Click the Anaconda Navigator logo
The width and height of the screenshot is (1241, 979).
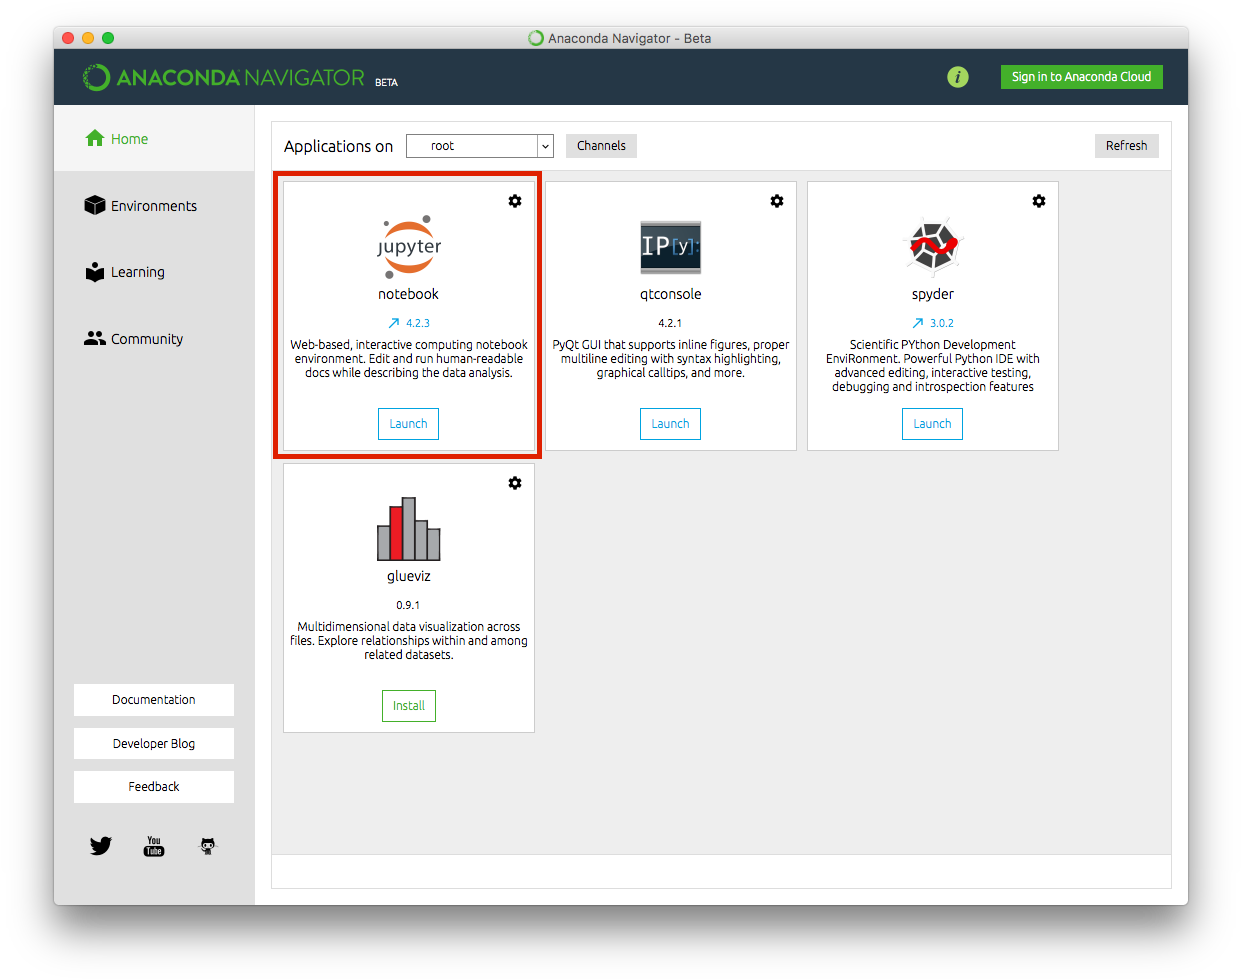[x=224, y=77]
